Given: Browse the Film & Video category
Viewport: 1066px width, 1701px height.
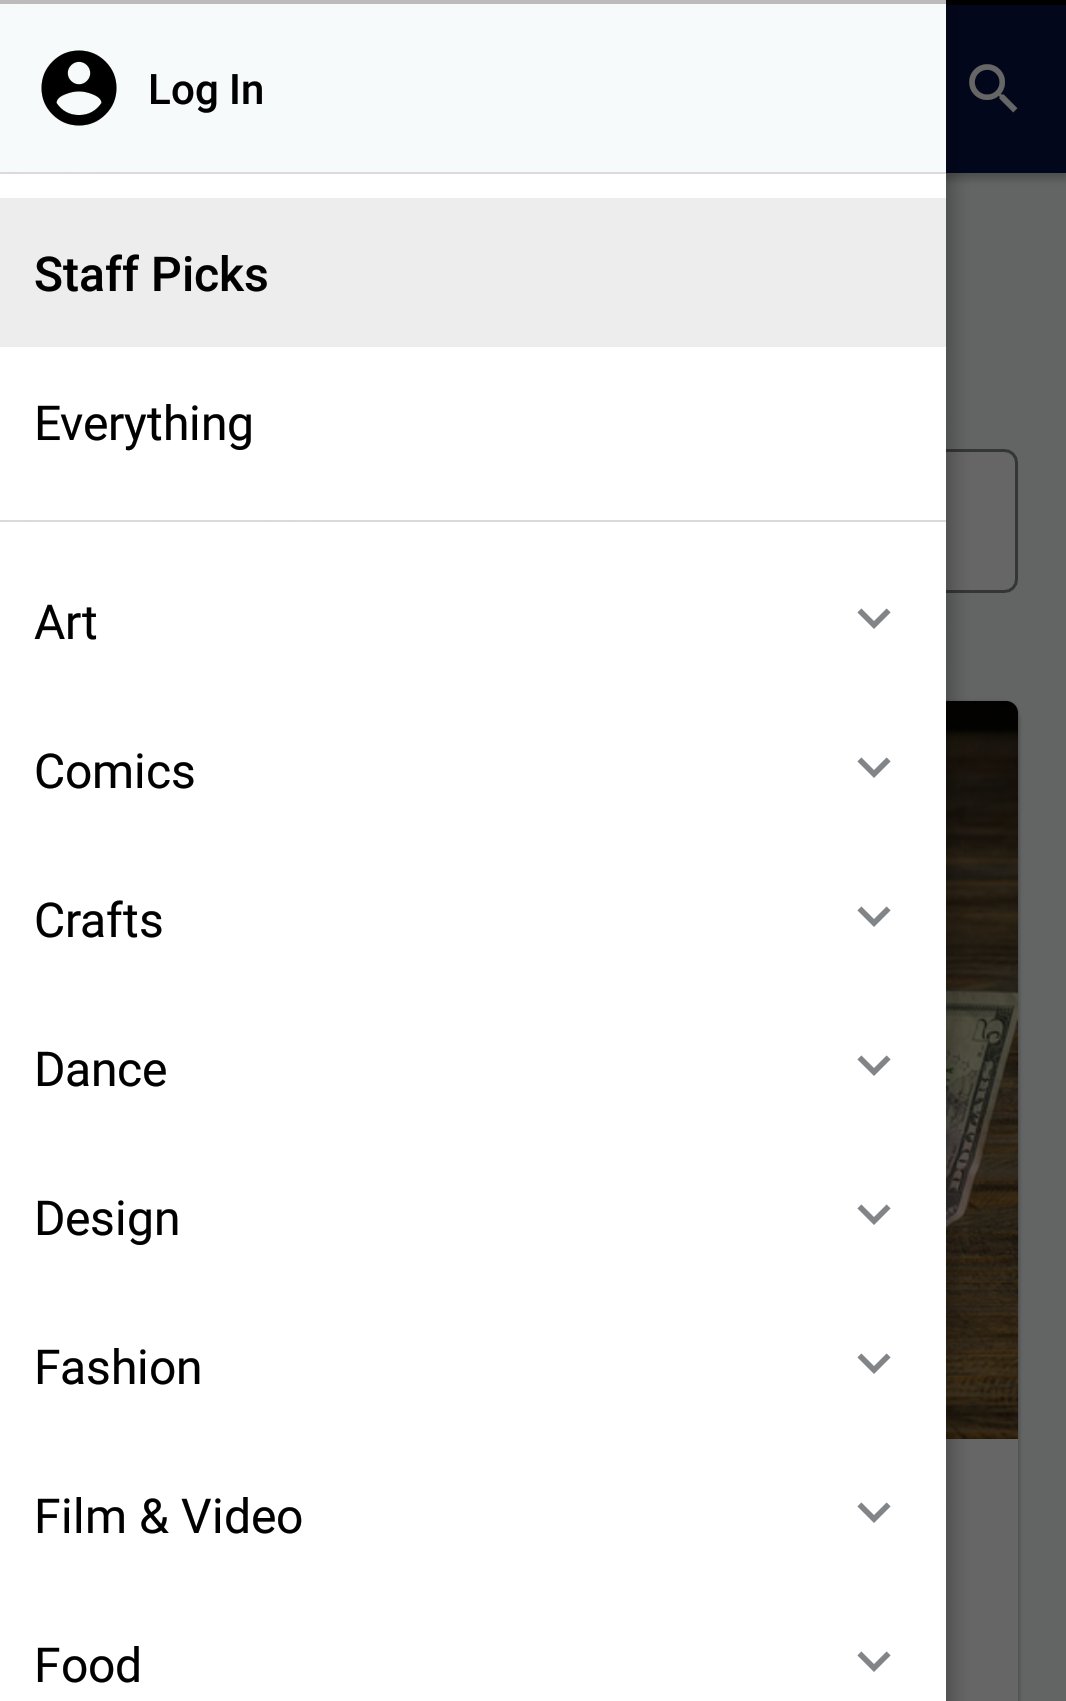Looking at the screenshot, I should (169, 1517).
